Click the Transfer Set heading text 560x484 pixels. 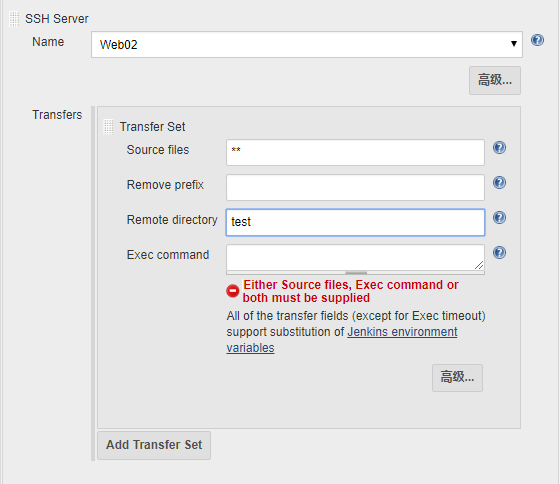point(152,127)
